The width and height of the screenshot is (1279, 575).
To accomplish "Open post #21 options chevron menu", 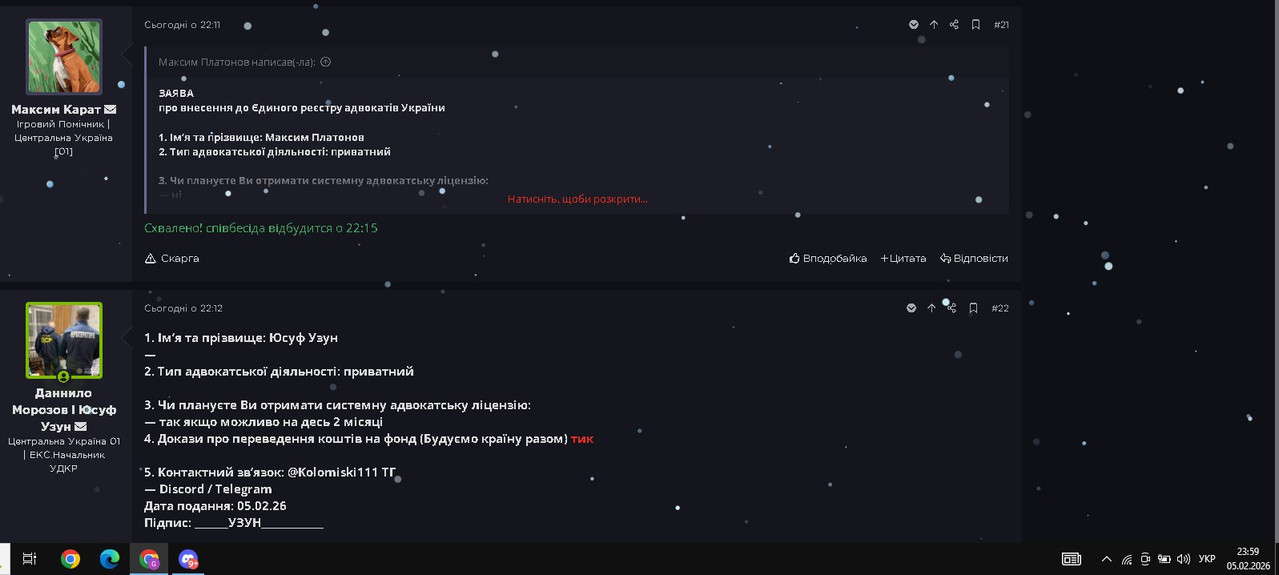I will 913,25.
